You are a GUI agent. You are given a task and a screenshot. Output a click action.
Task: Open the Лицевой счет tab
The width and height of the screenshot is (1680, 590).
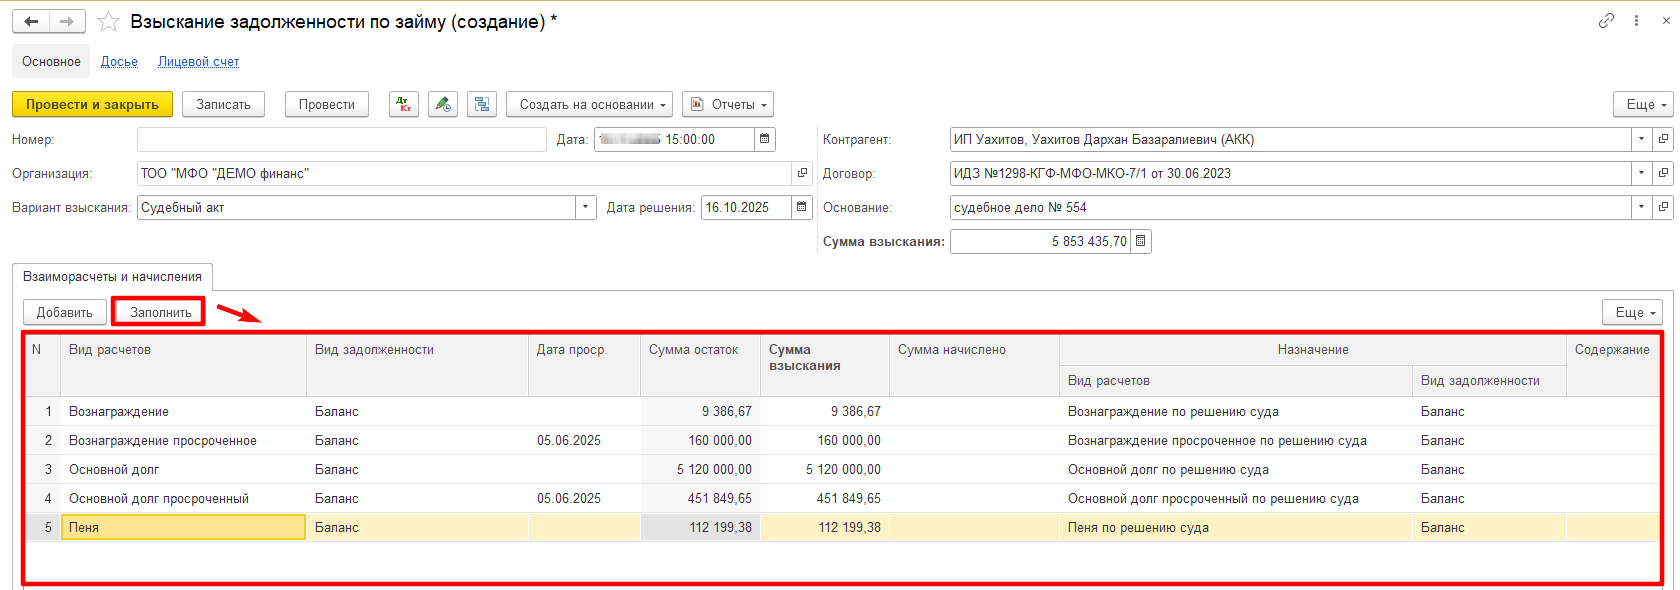click(x=199, y=61)
